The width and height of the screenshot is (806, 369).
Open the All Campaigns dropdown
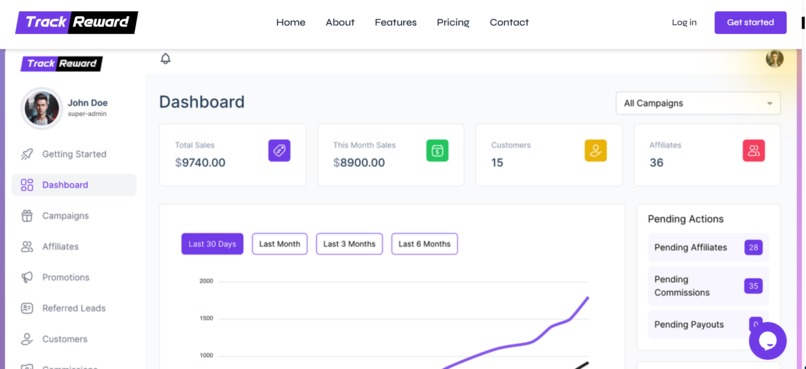(698, 103)
